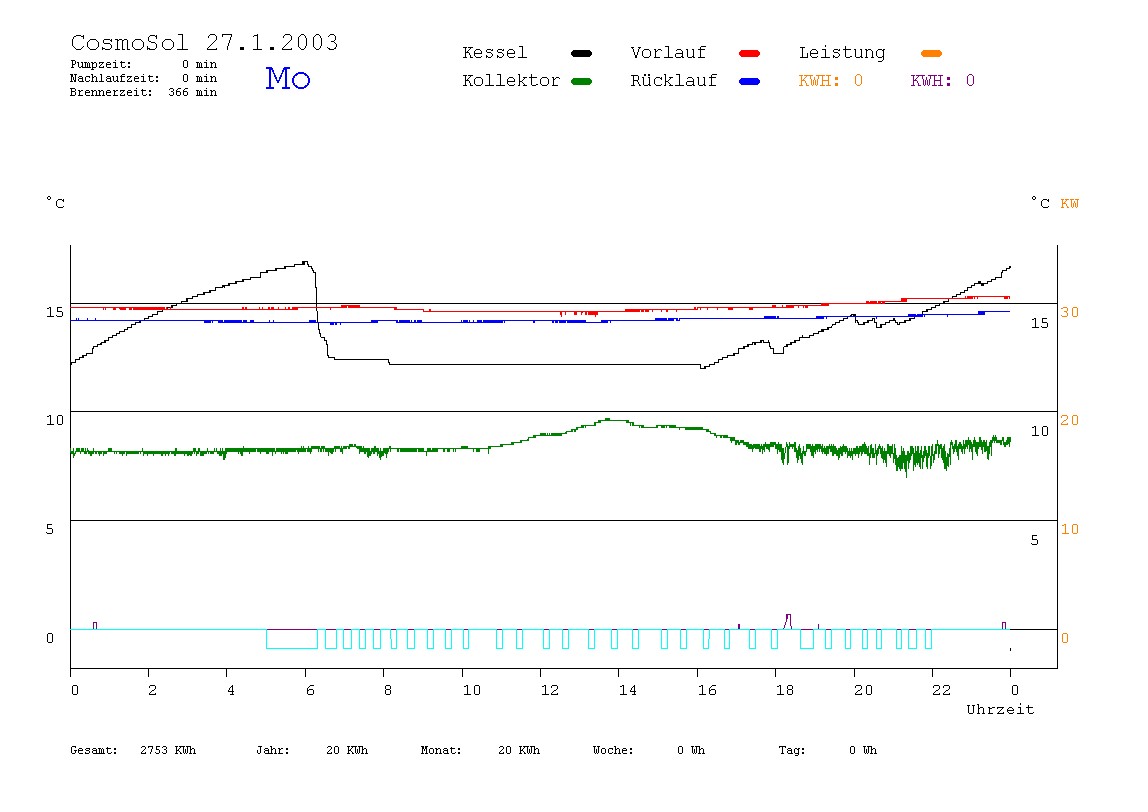Click the 'Nachlaufzeit:' label

point(115,78)
